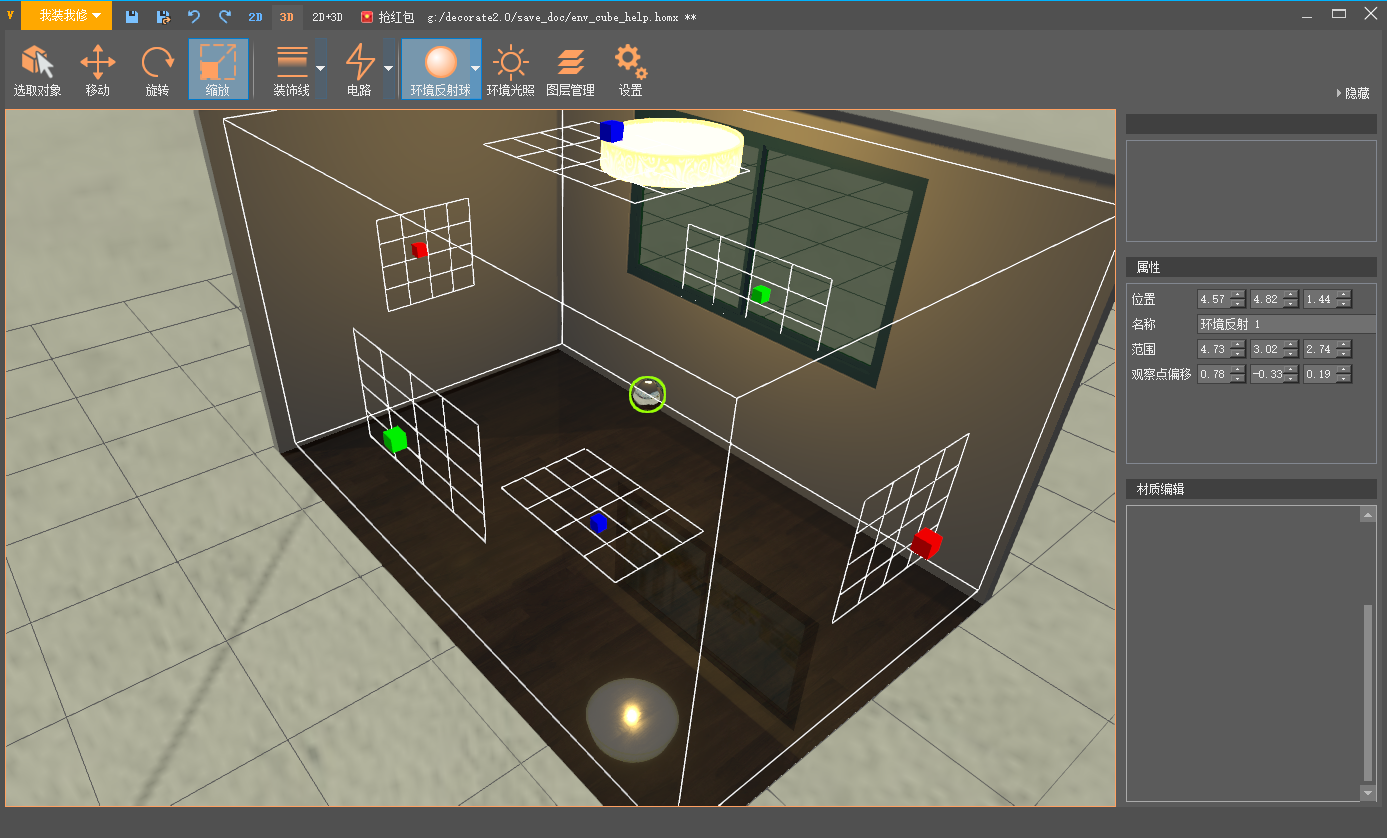Switch to the 2D view tab
Viewport: 1387px width, 838px height.
(255, 17)
